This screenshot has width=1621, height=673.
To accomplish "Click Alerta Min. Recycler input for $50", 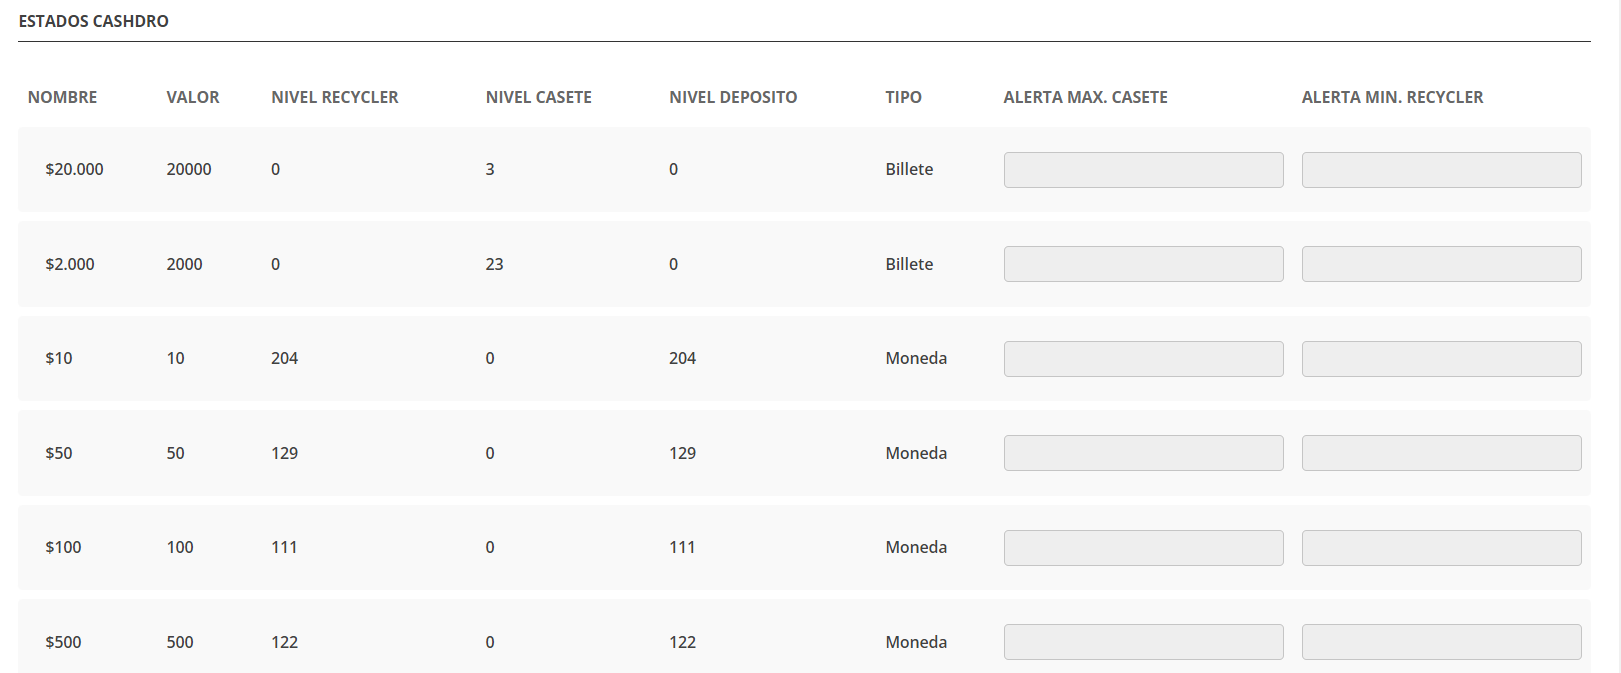I will coord(1441,453).
